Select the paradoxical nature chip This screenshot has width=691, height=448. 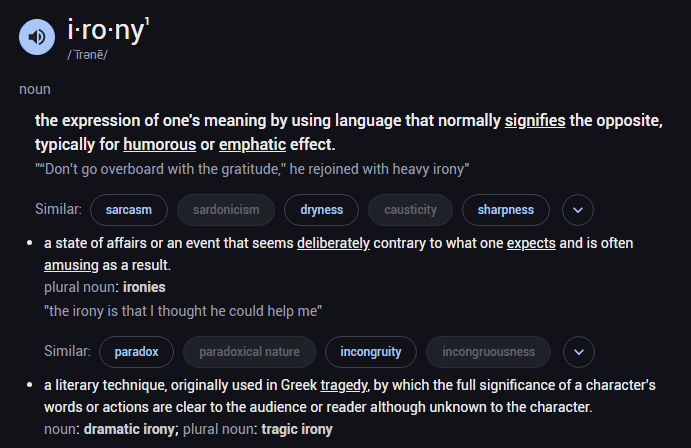249,352
